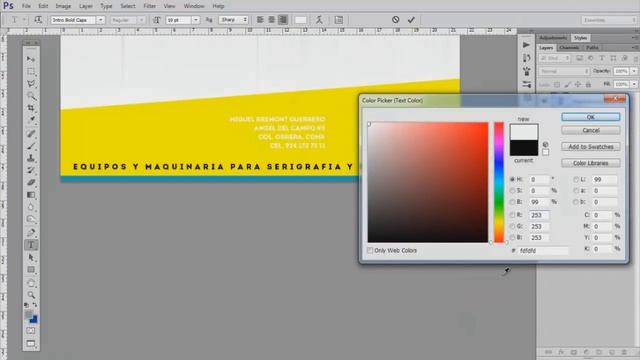Image resolution: width=640 pixels, height=360 pixels.
Task: Commit current text edits
Action: tap(411, 20)
